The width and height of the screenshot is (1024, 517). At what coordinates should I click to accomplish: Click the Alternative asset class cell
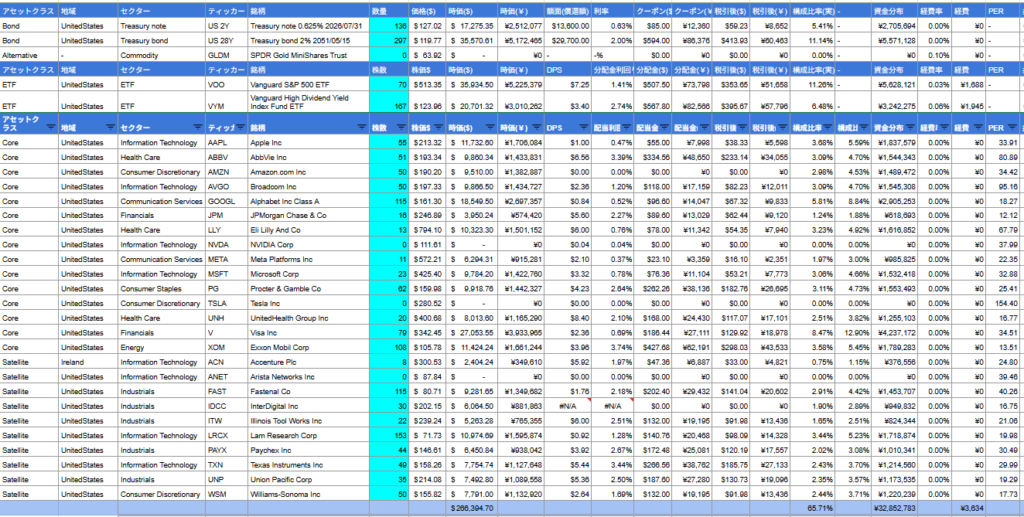point(29,55)
